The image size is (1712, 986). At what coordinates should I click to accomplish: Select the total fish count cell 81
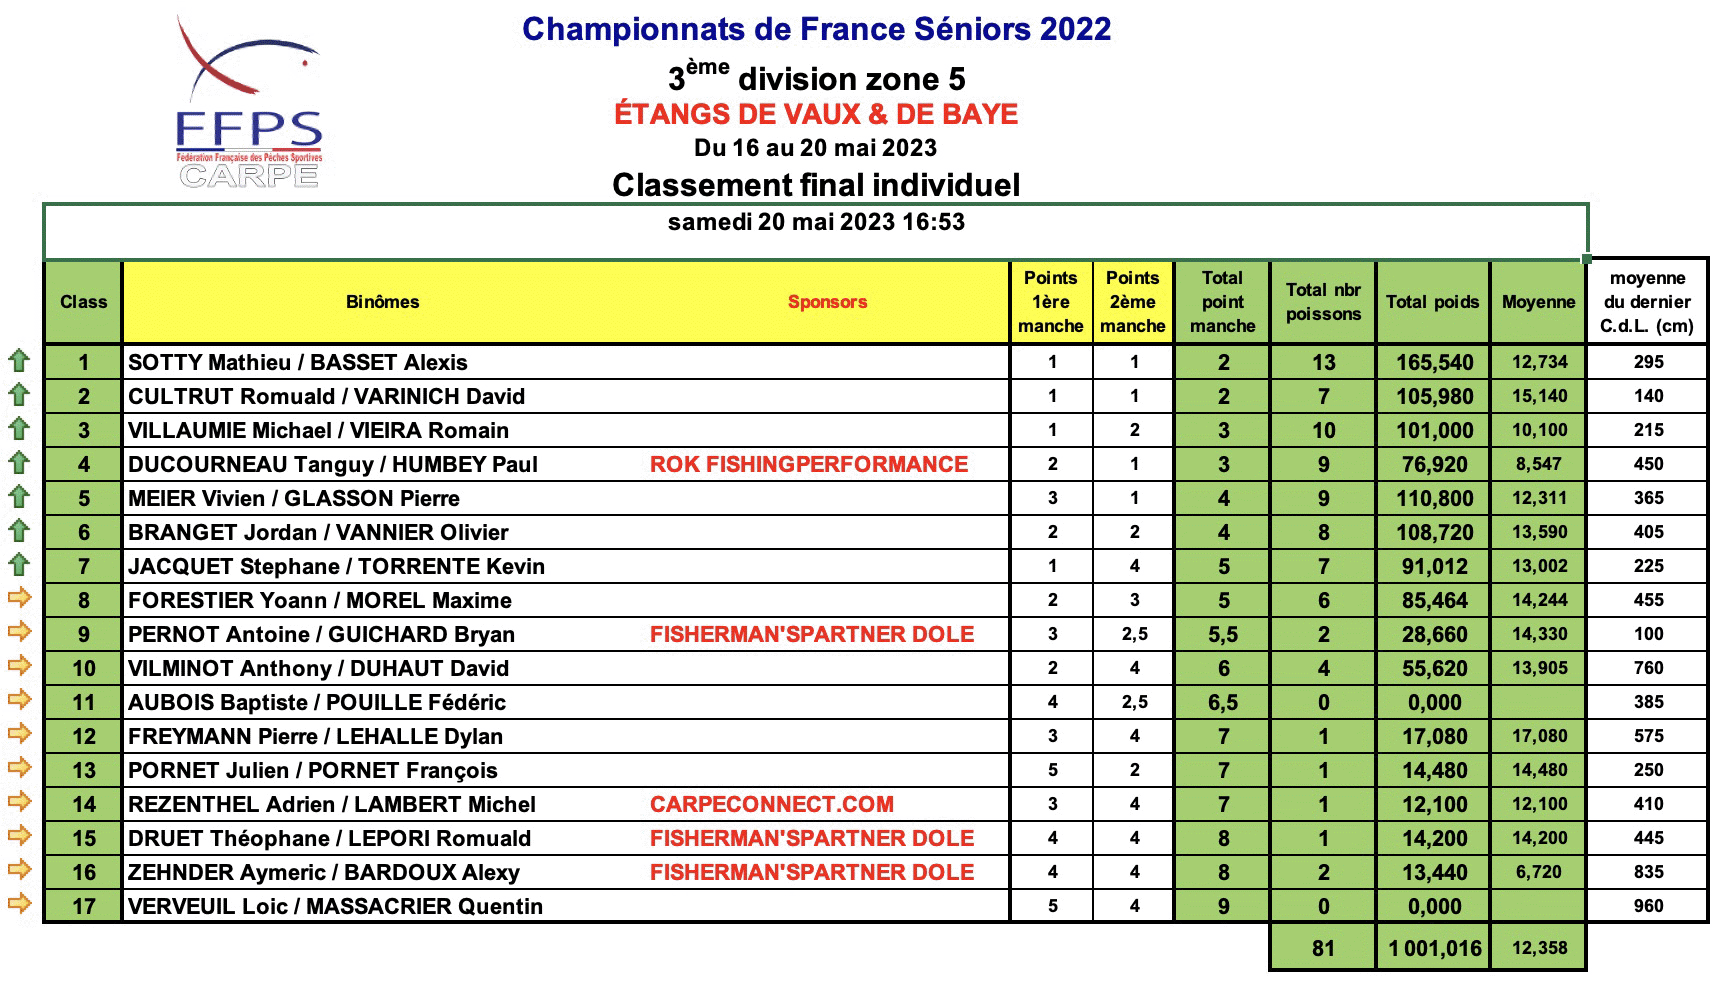tap(1323, 948)
